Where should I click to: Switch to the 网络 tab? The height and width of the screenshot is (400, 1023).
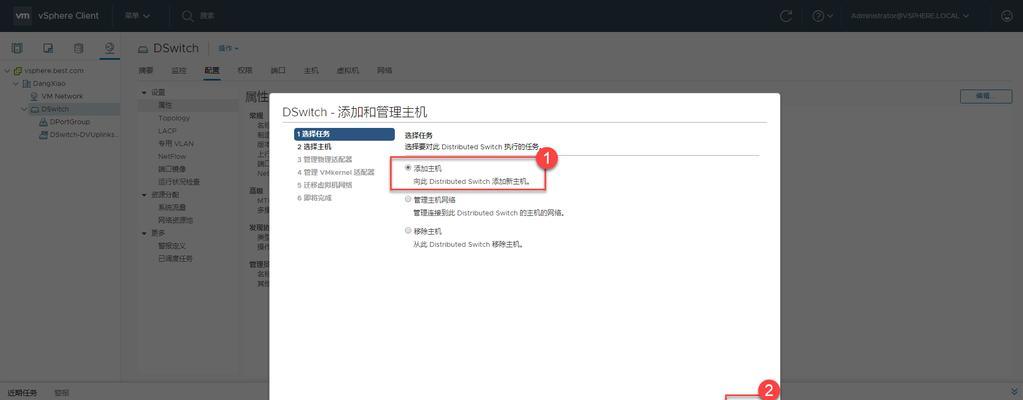click(384, 70)
